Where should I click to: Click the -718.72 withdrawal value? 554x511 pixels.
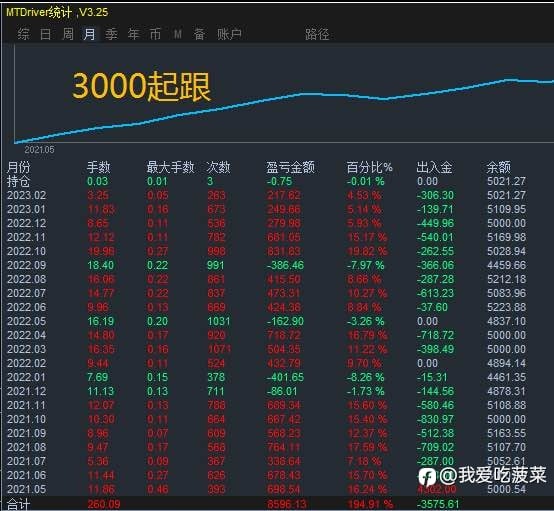[435, 335]
